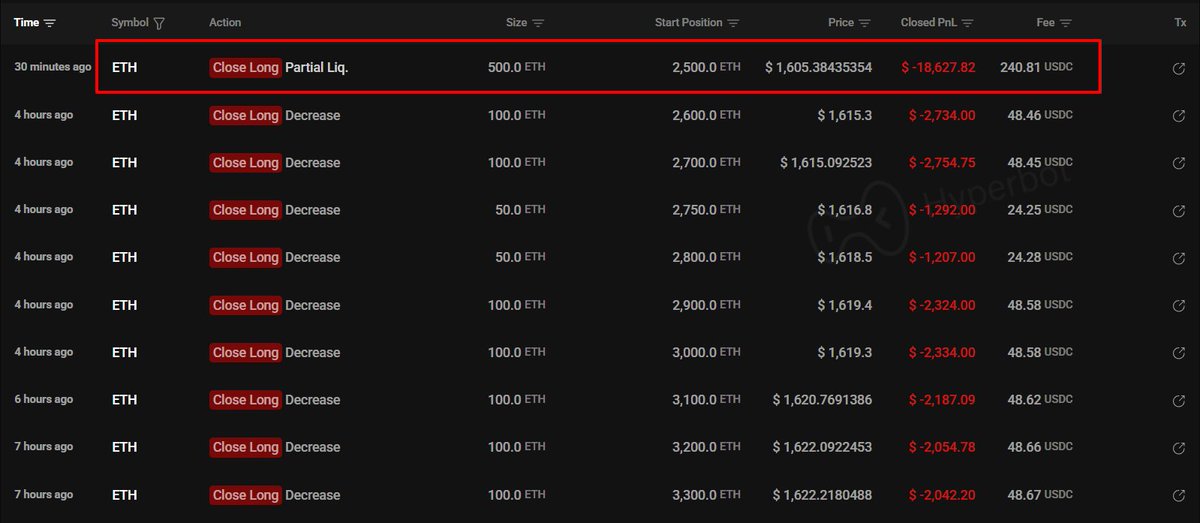
Task: Click the 48.67 USDC fee
Action: click(x=1041, y=495)
